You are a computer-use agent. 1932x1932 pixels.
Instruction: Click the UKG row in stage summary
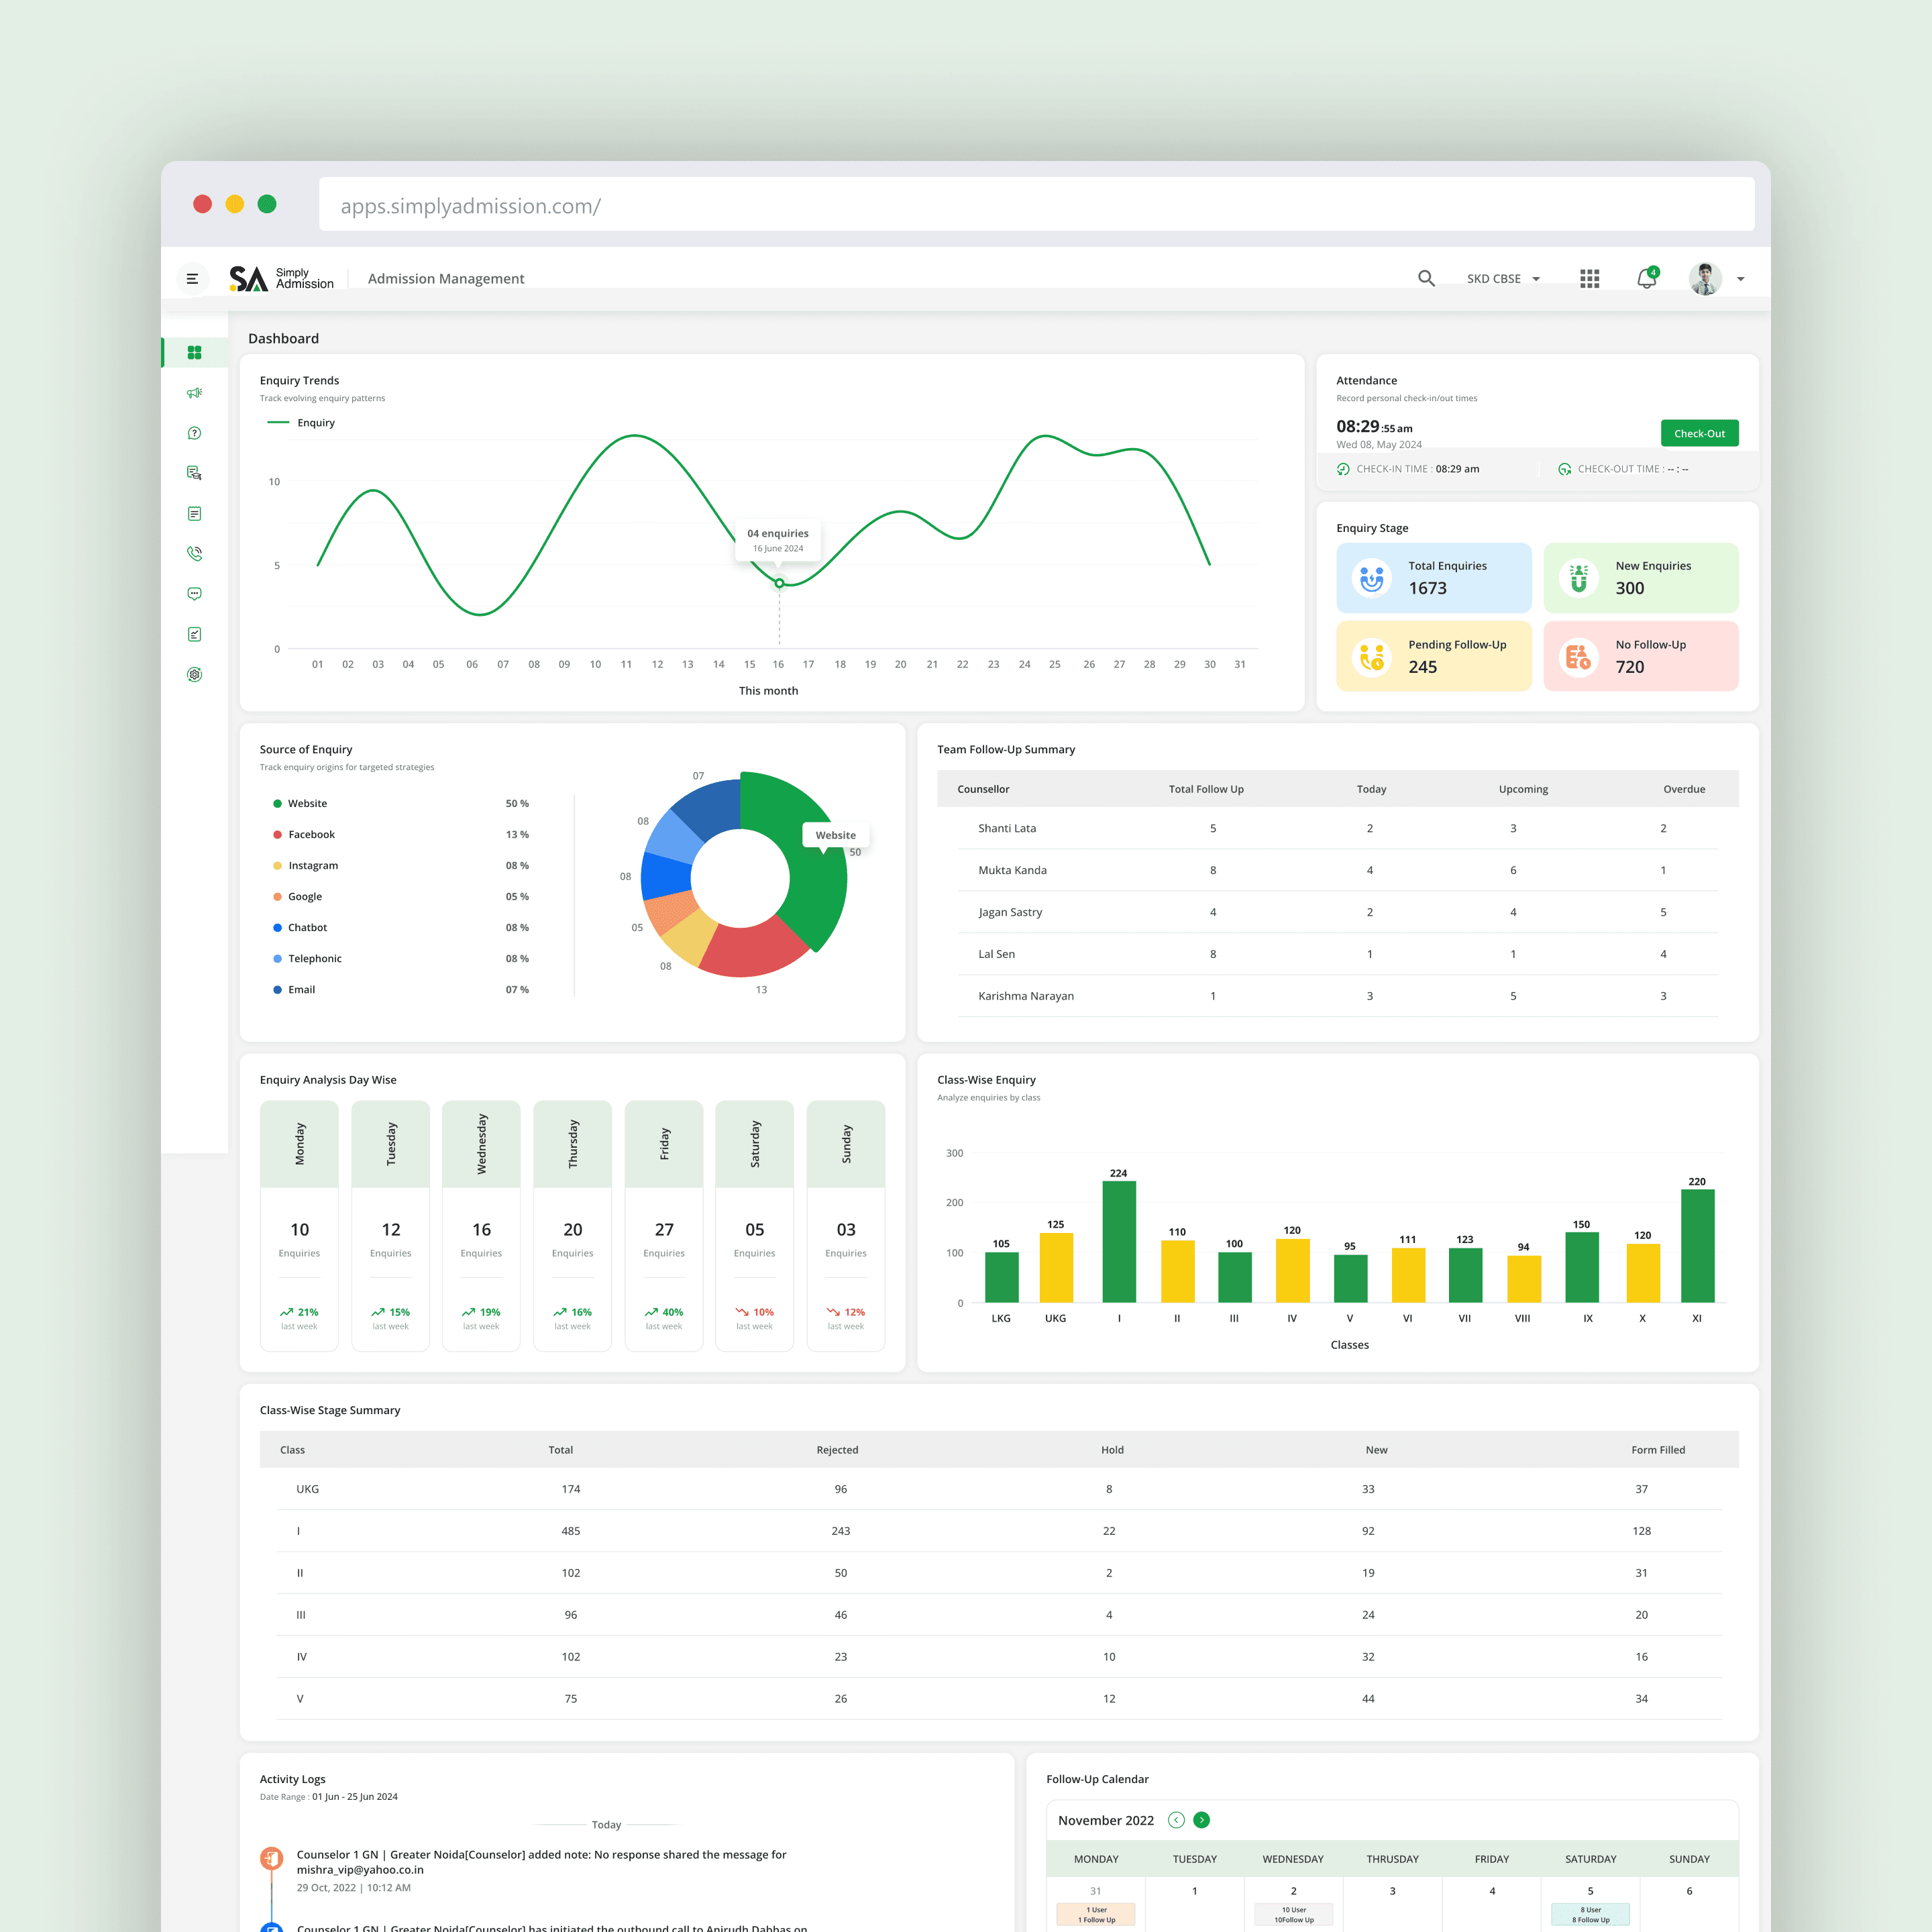[x=999, y=1489]
